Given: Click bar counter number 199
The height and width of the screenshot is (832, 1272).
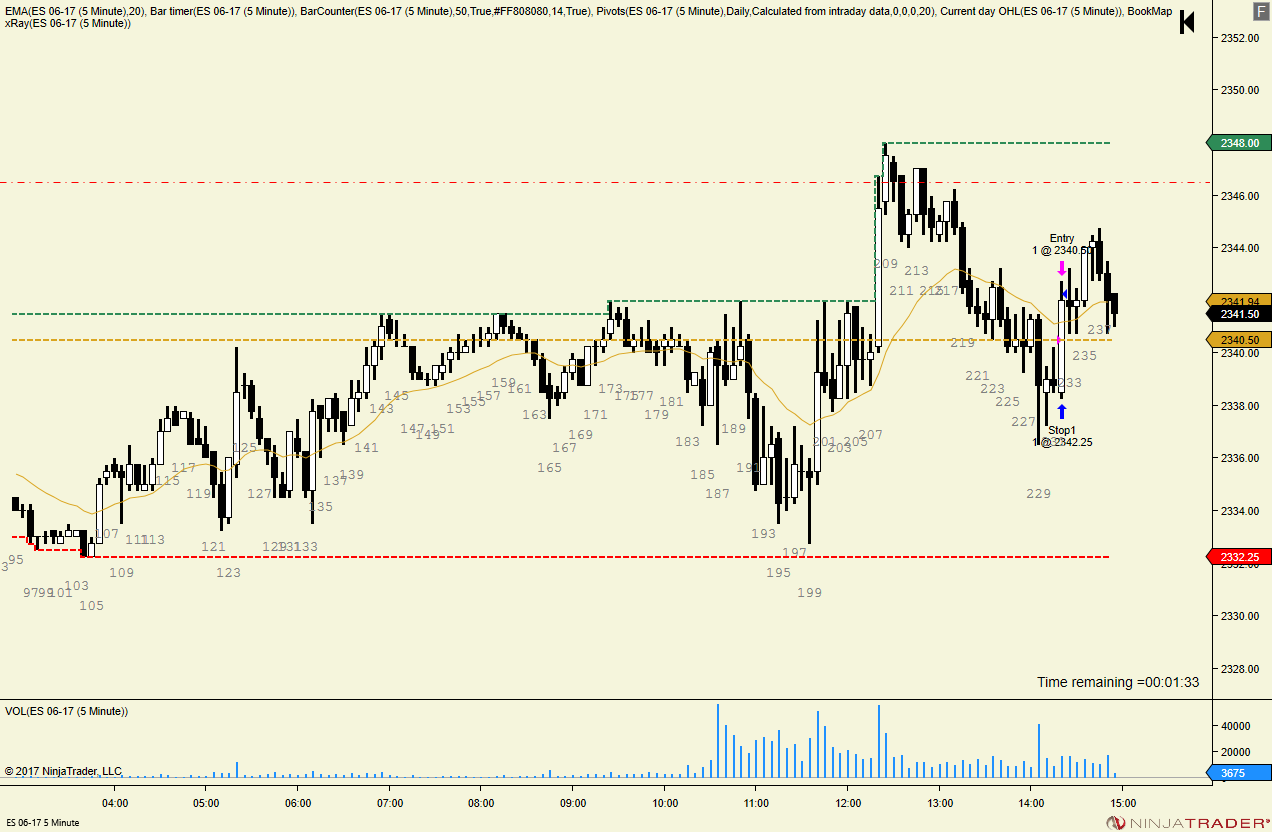Looking at the screenshot, I should pyautogui.click(x=810, y=593).
